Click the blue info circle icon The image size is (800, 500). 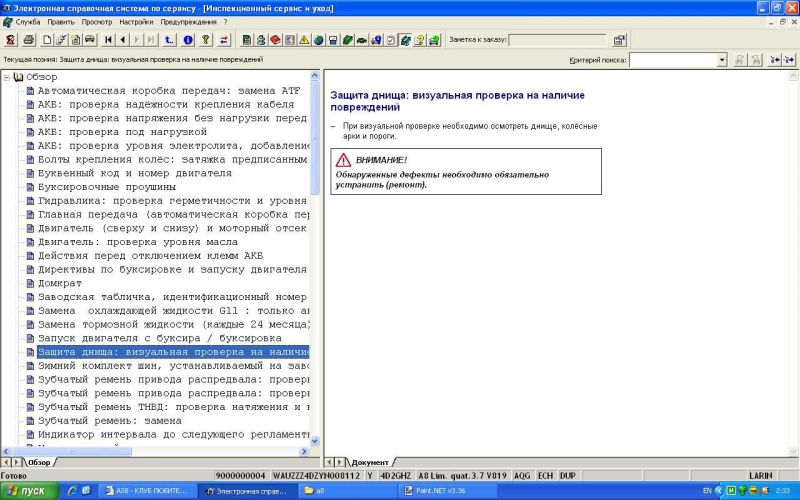188,40
